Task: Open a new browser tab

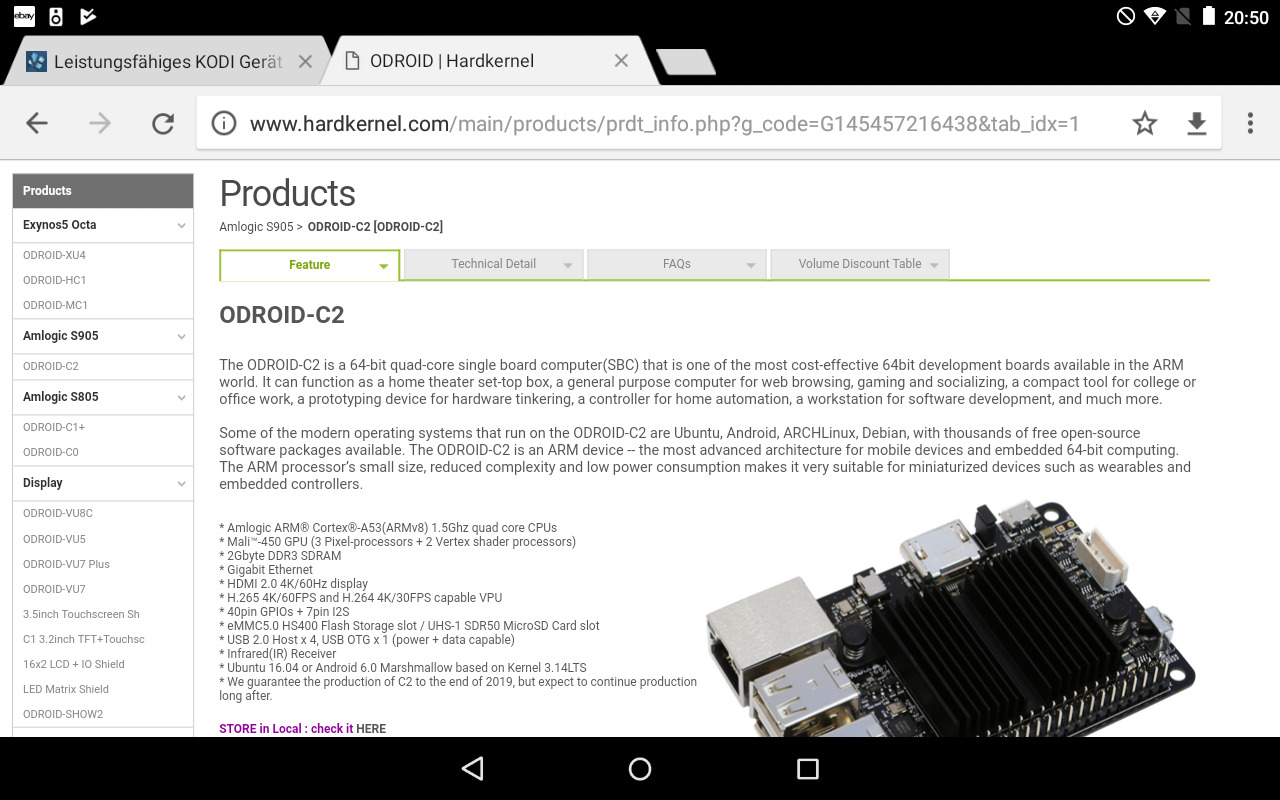Action: point(685,62)
